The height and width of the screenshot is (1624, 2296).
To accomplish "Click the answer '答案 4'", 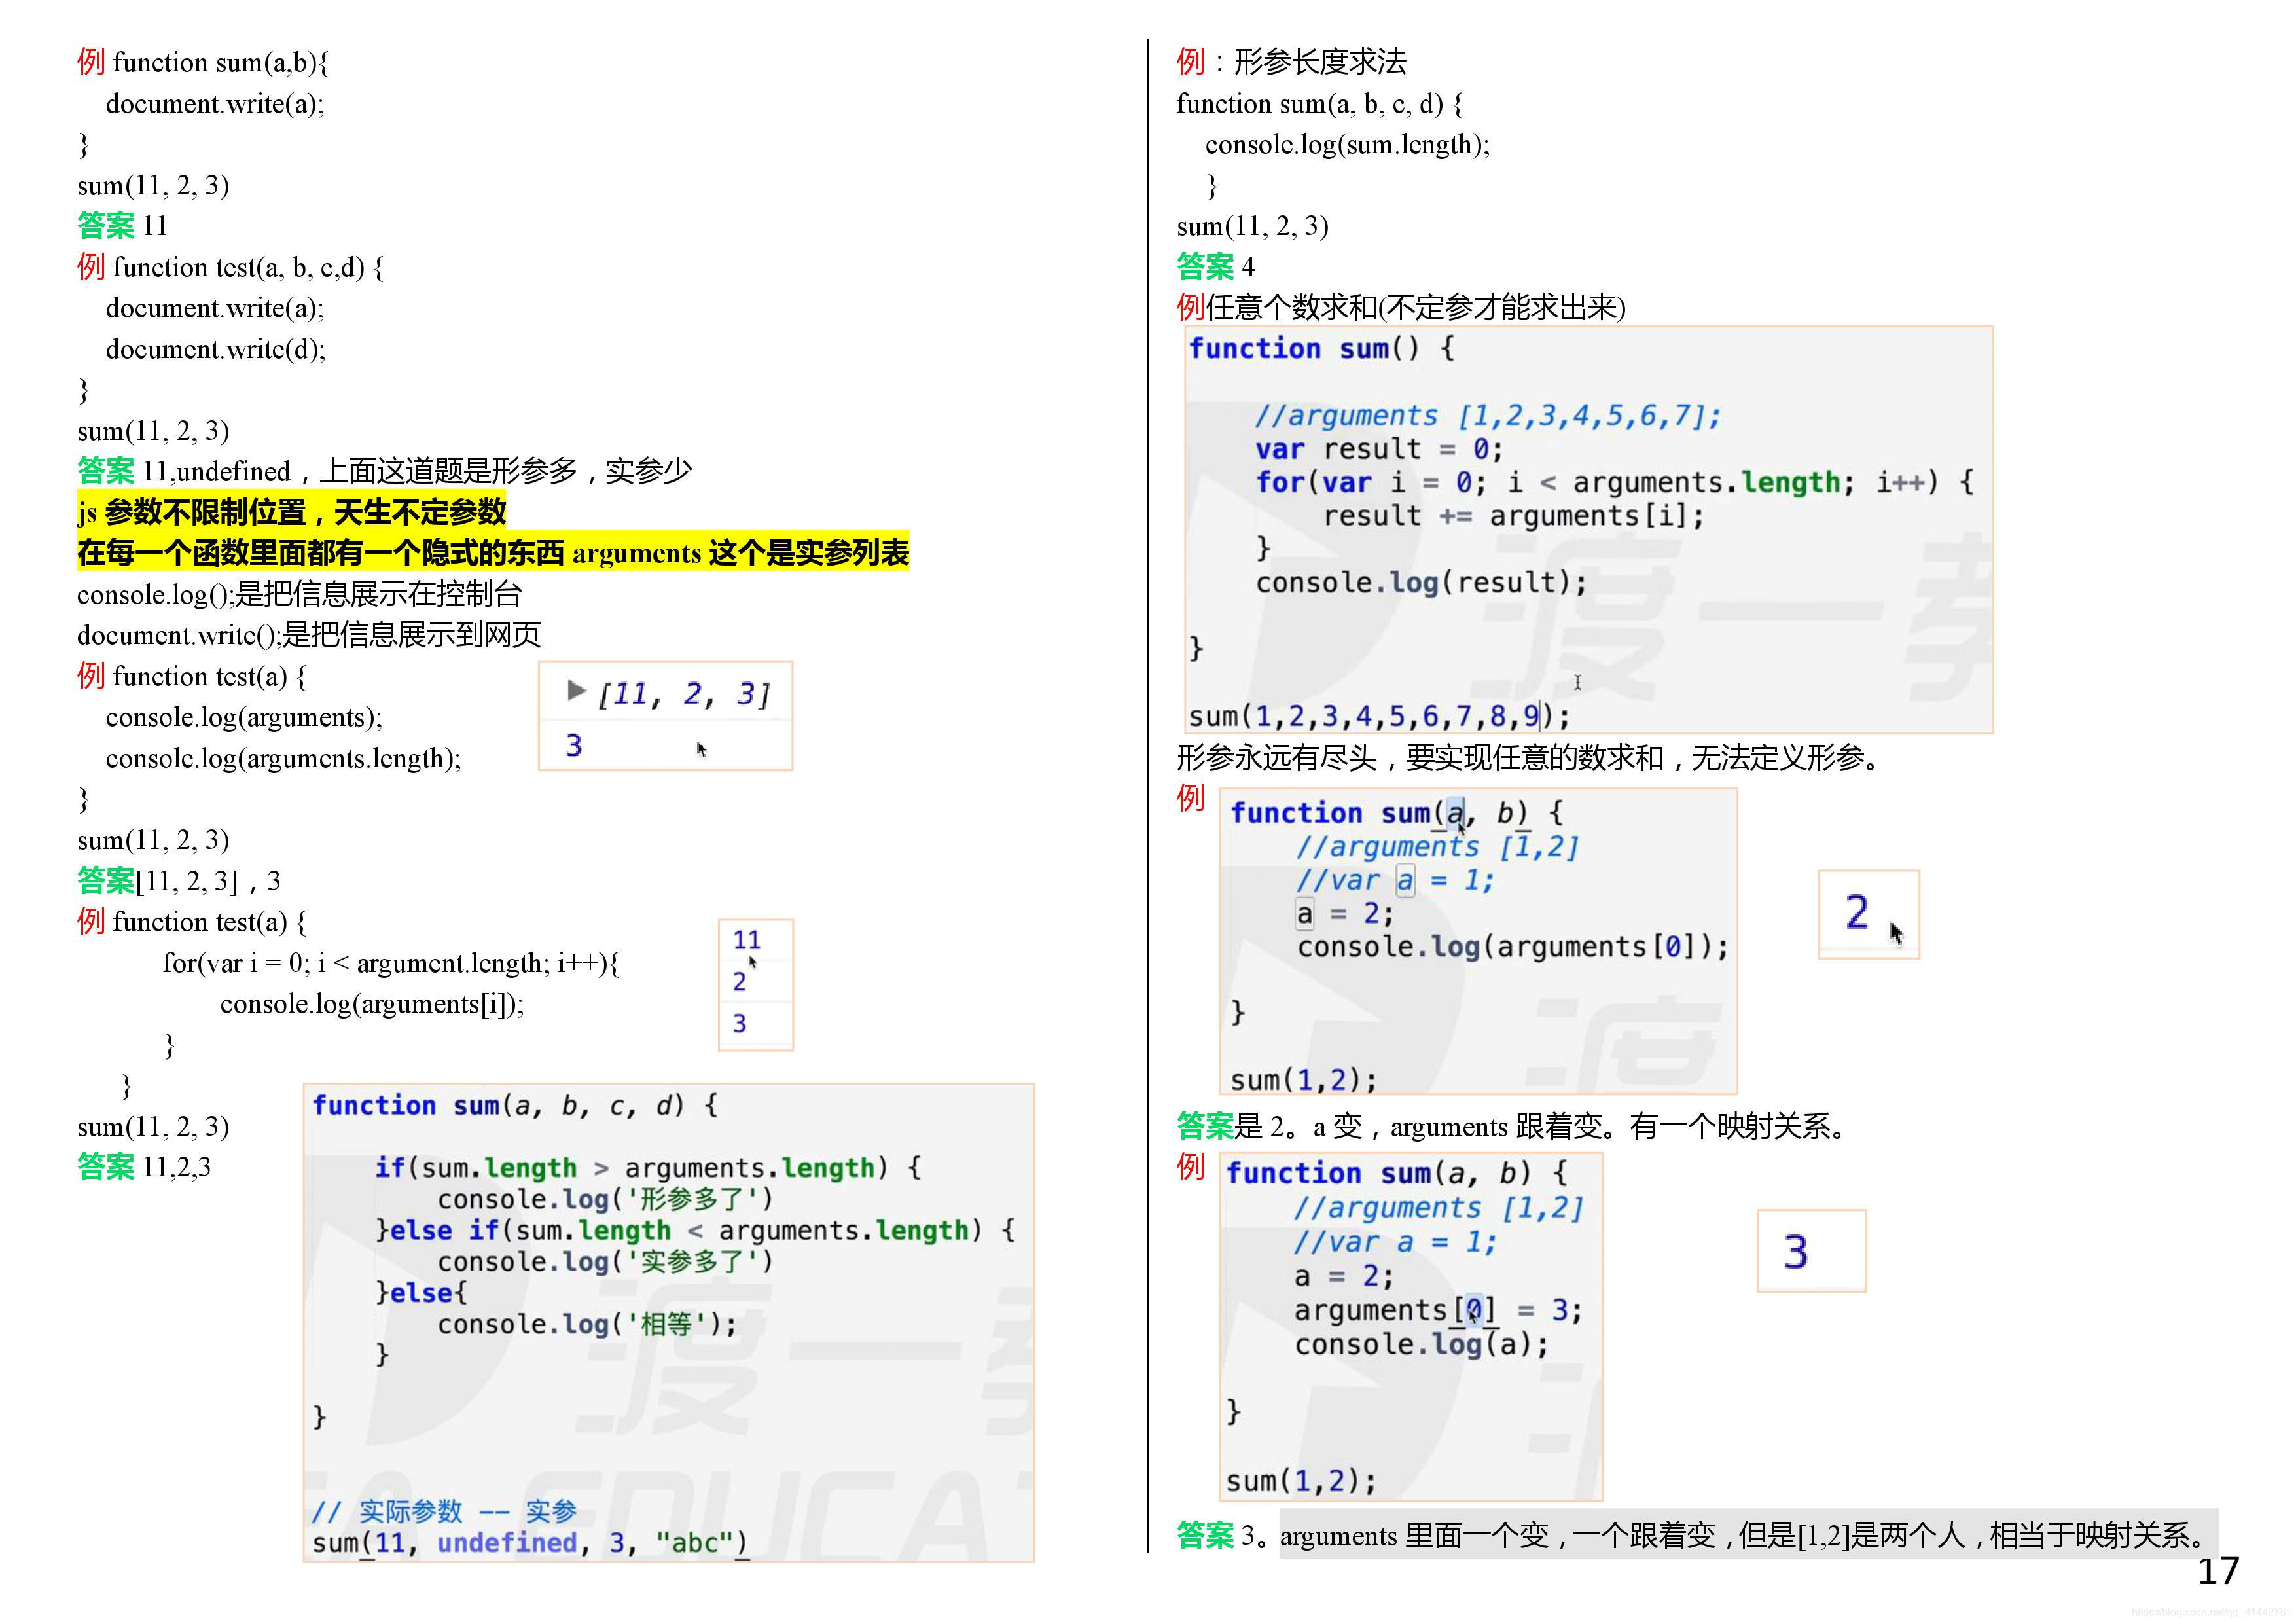I will [x=1215, y=267].
